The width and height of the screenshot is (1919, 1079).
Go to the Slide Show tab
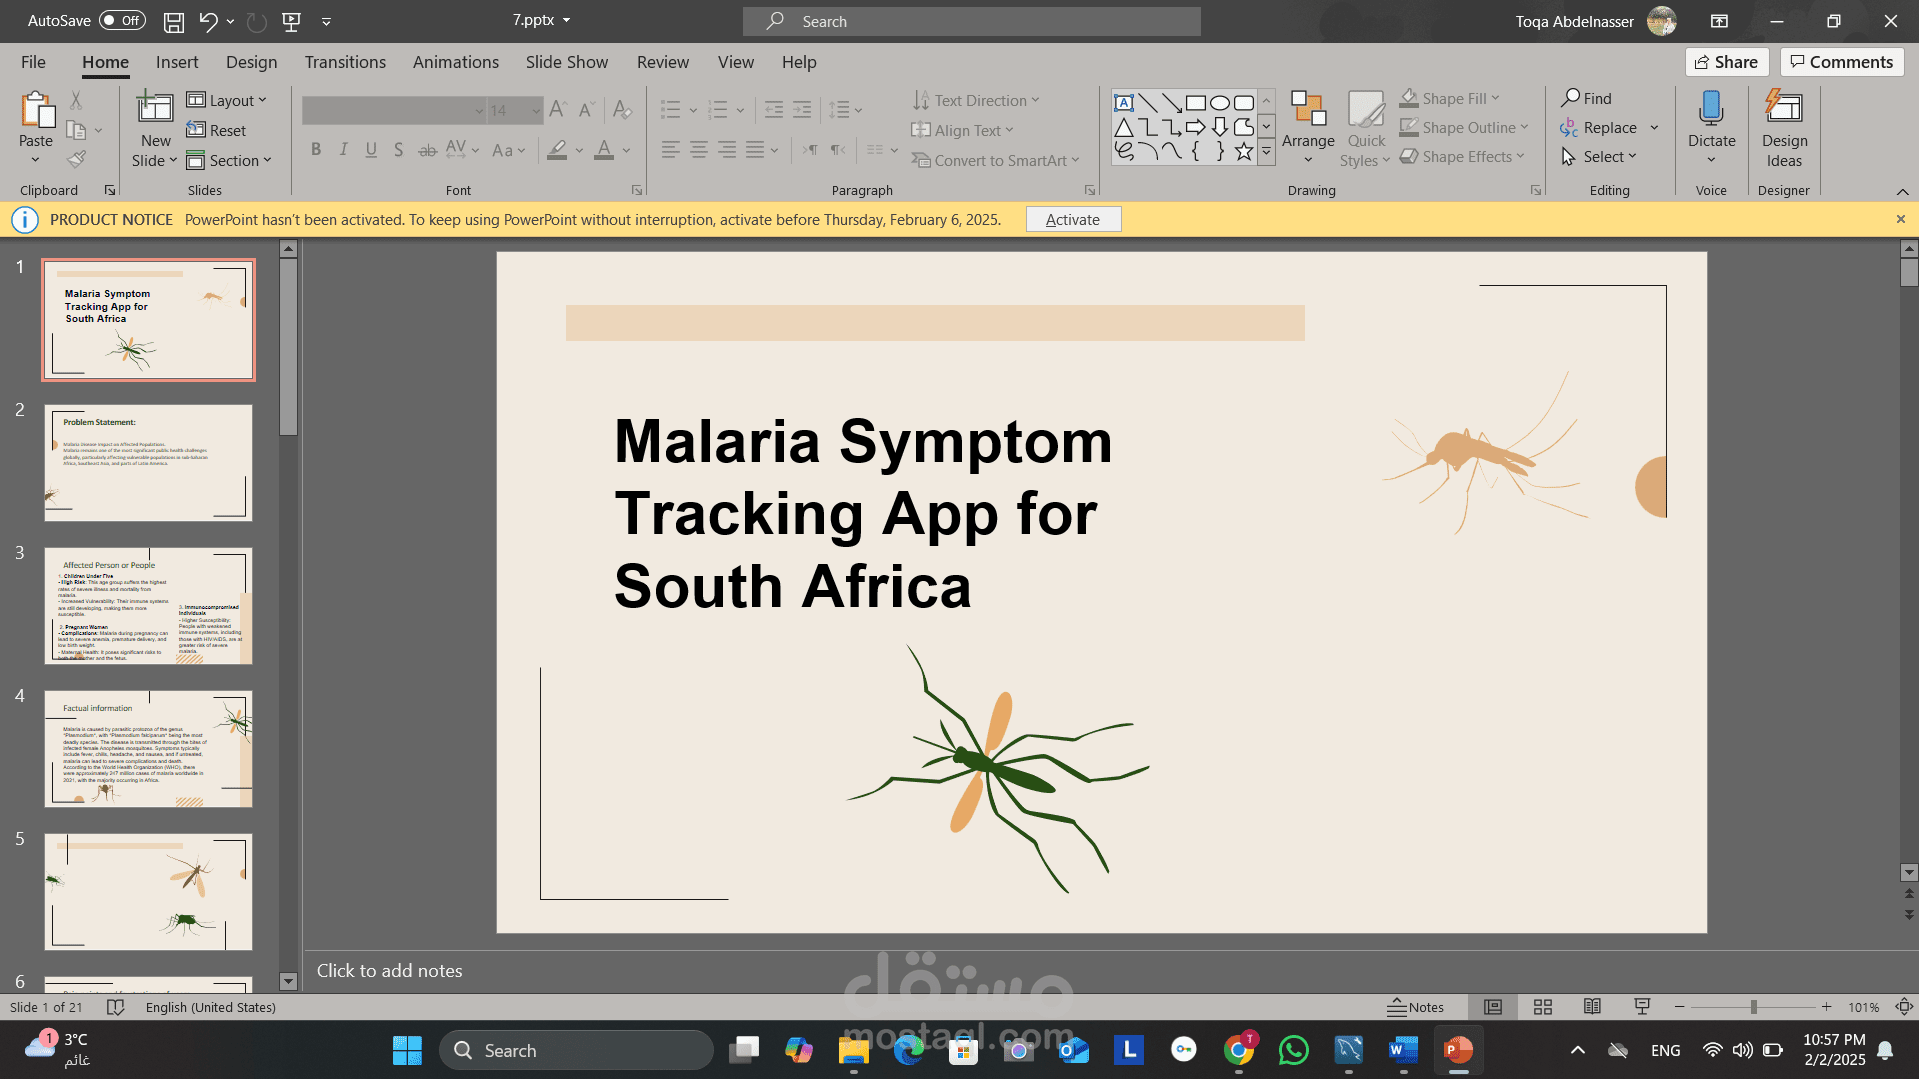tap(567, 62)
